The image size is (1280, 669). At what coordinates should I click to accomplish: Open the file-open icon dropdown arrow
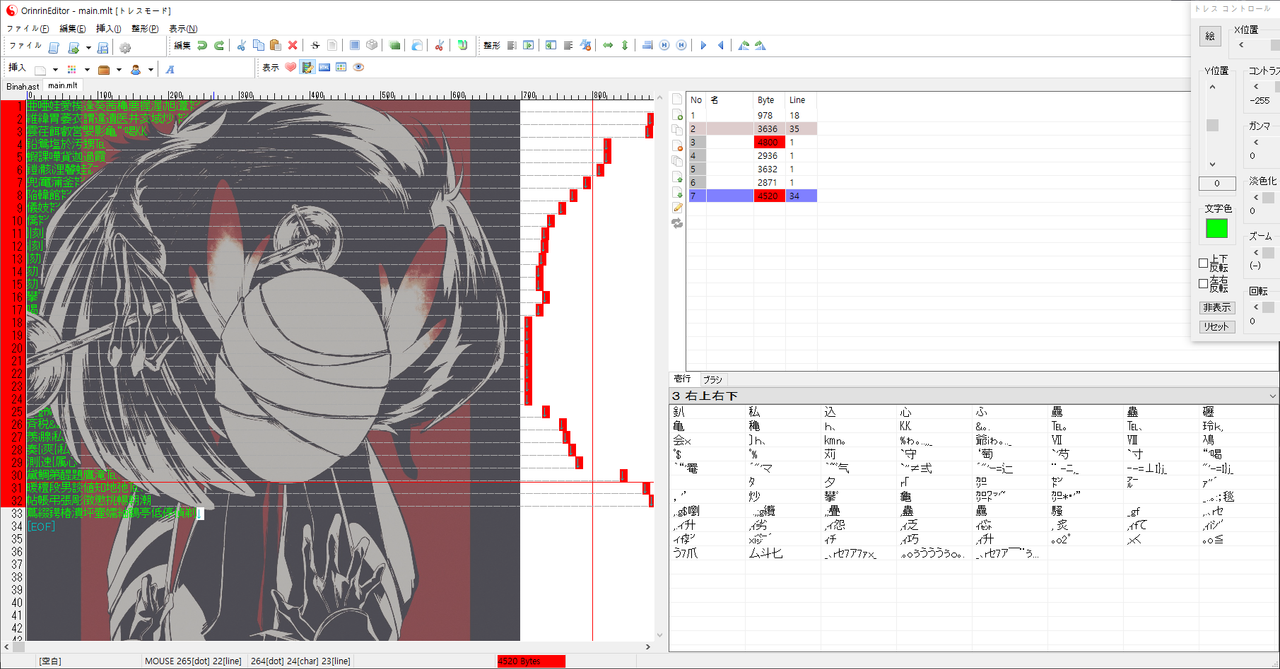pyautogui.click(x=88, y=47)
